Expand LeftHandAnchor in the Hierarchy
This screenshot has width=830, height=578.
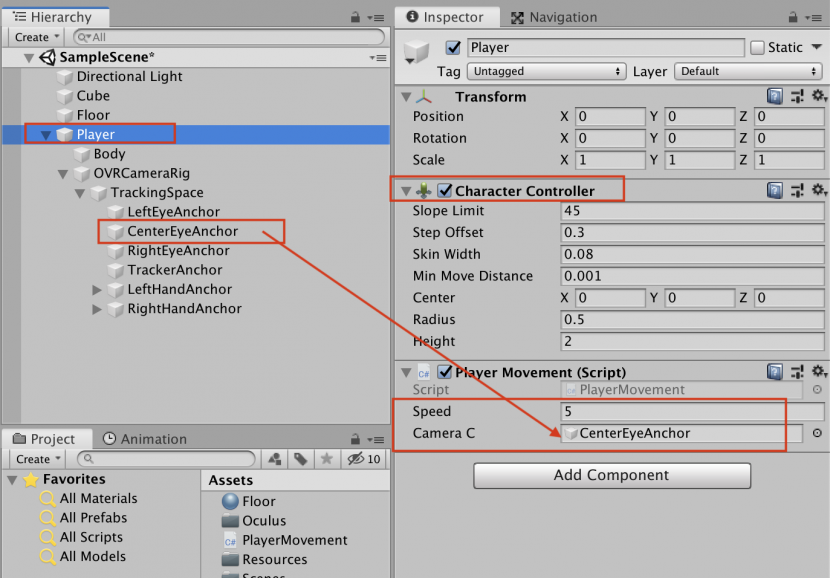(97, 290)
